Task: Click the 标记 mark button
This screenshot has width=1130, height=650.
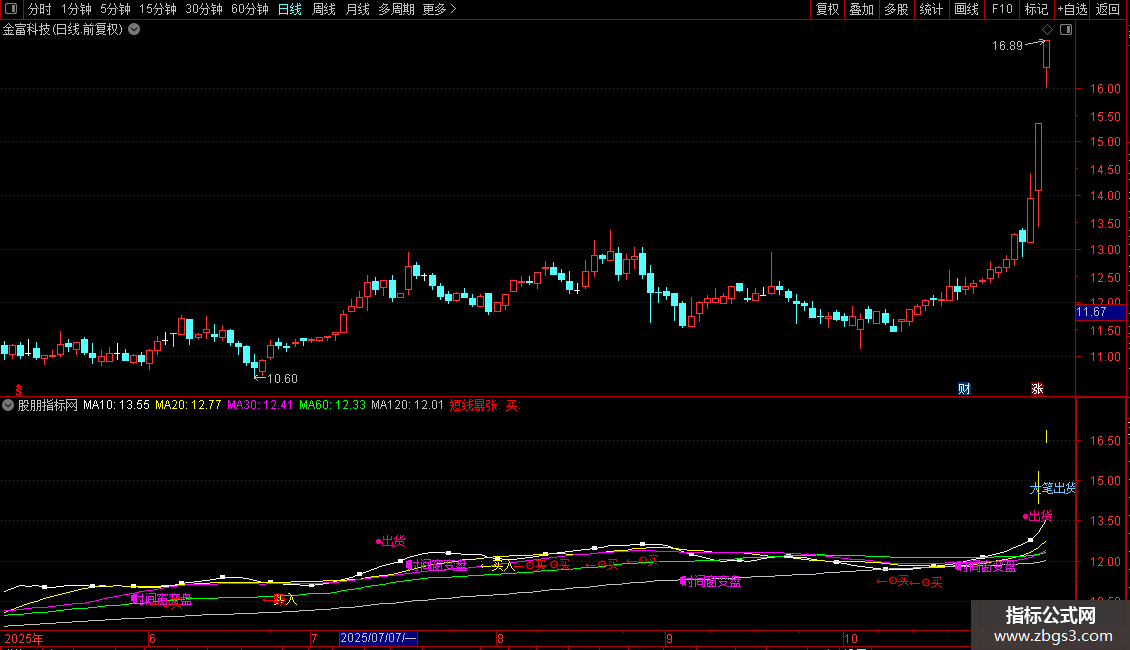Action: point(1036,9)
